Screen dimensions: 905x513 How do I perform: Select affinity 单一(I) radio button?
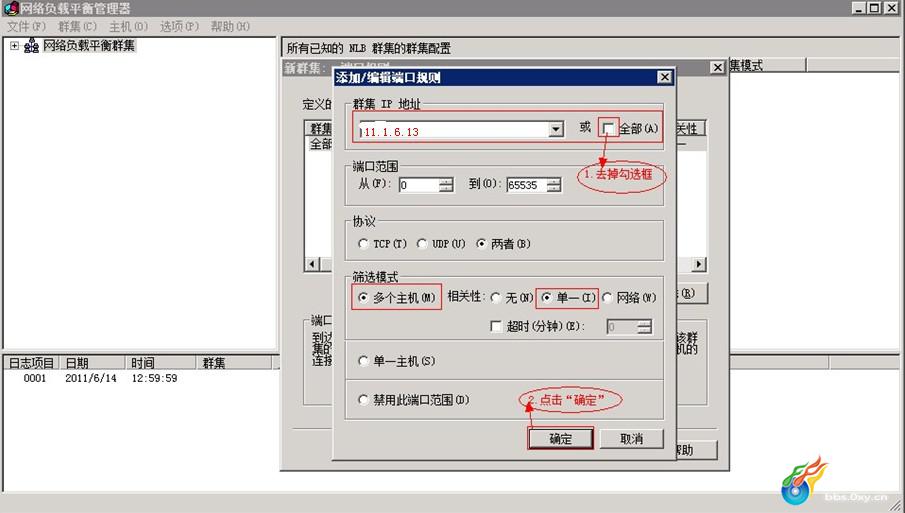[x=546, y=298]
